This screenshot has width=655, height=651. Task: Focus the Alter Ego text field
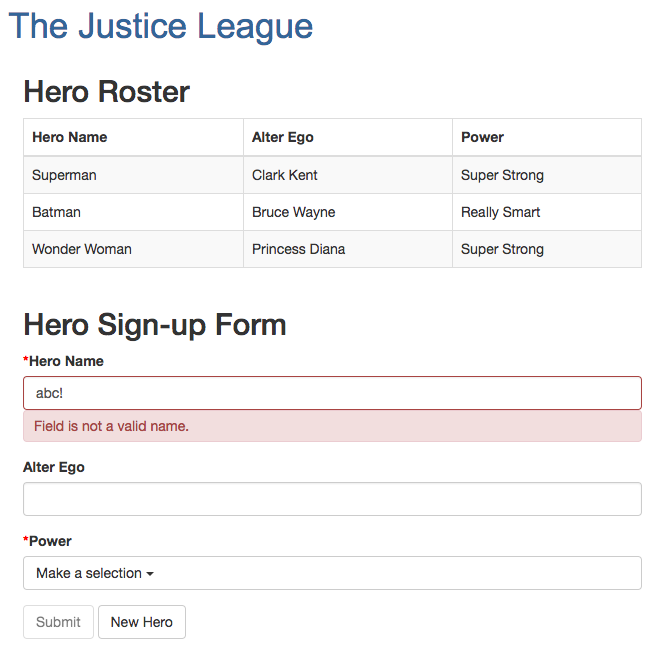click(x=332, y=499)
